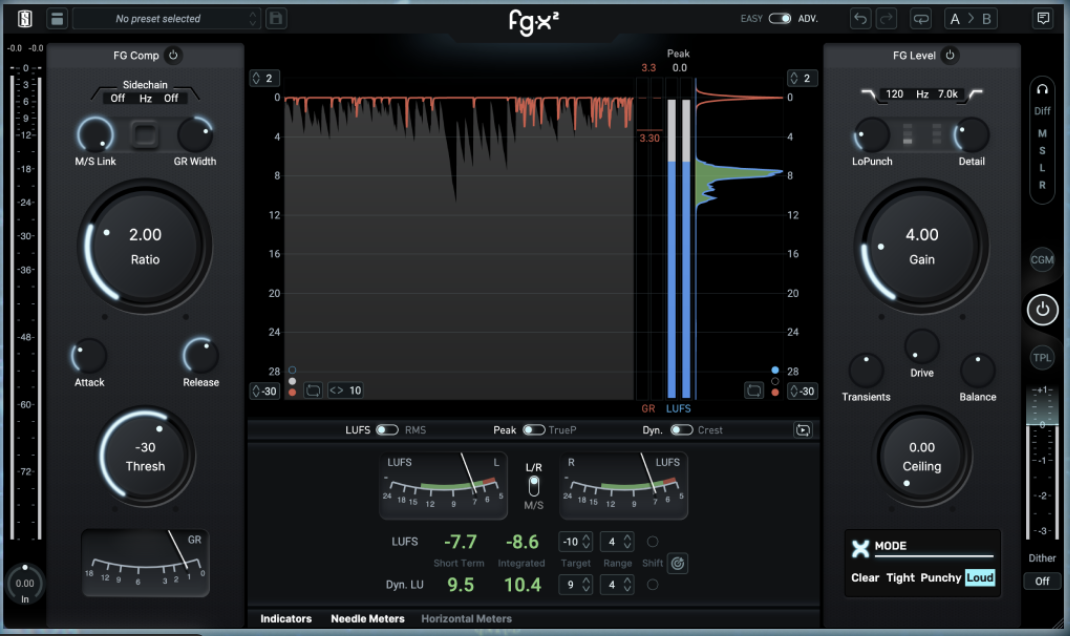Click the redo arrow
The height and width of the screenshot is (636, 1070).
[x=886, y=18]
